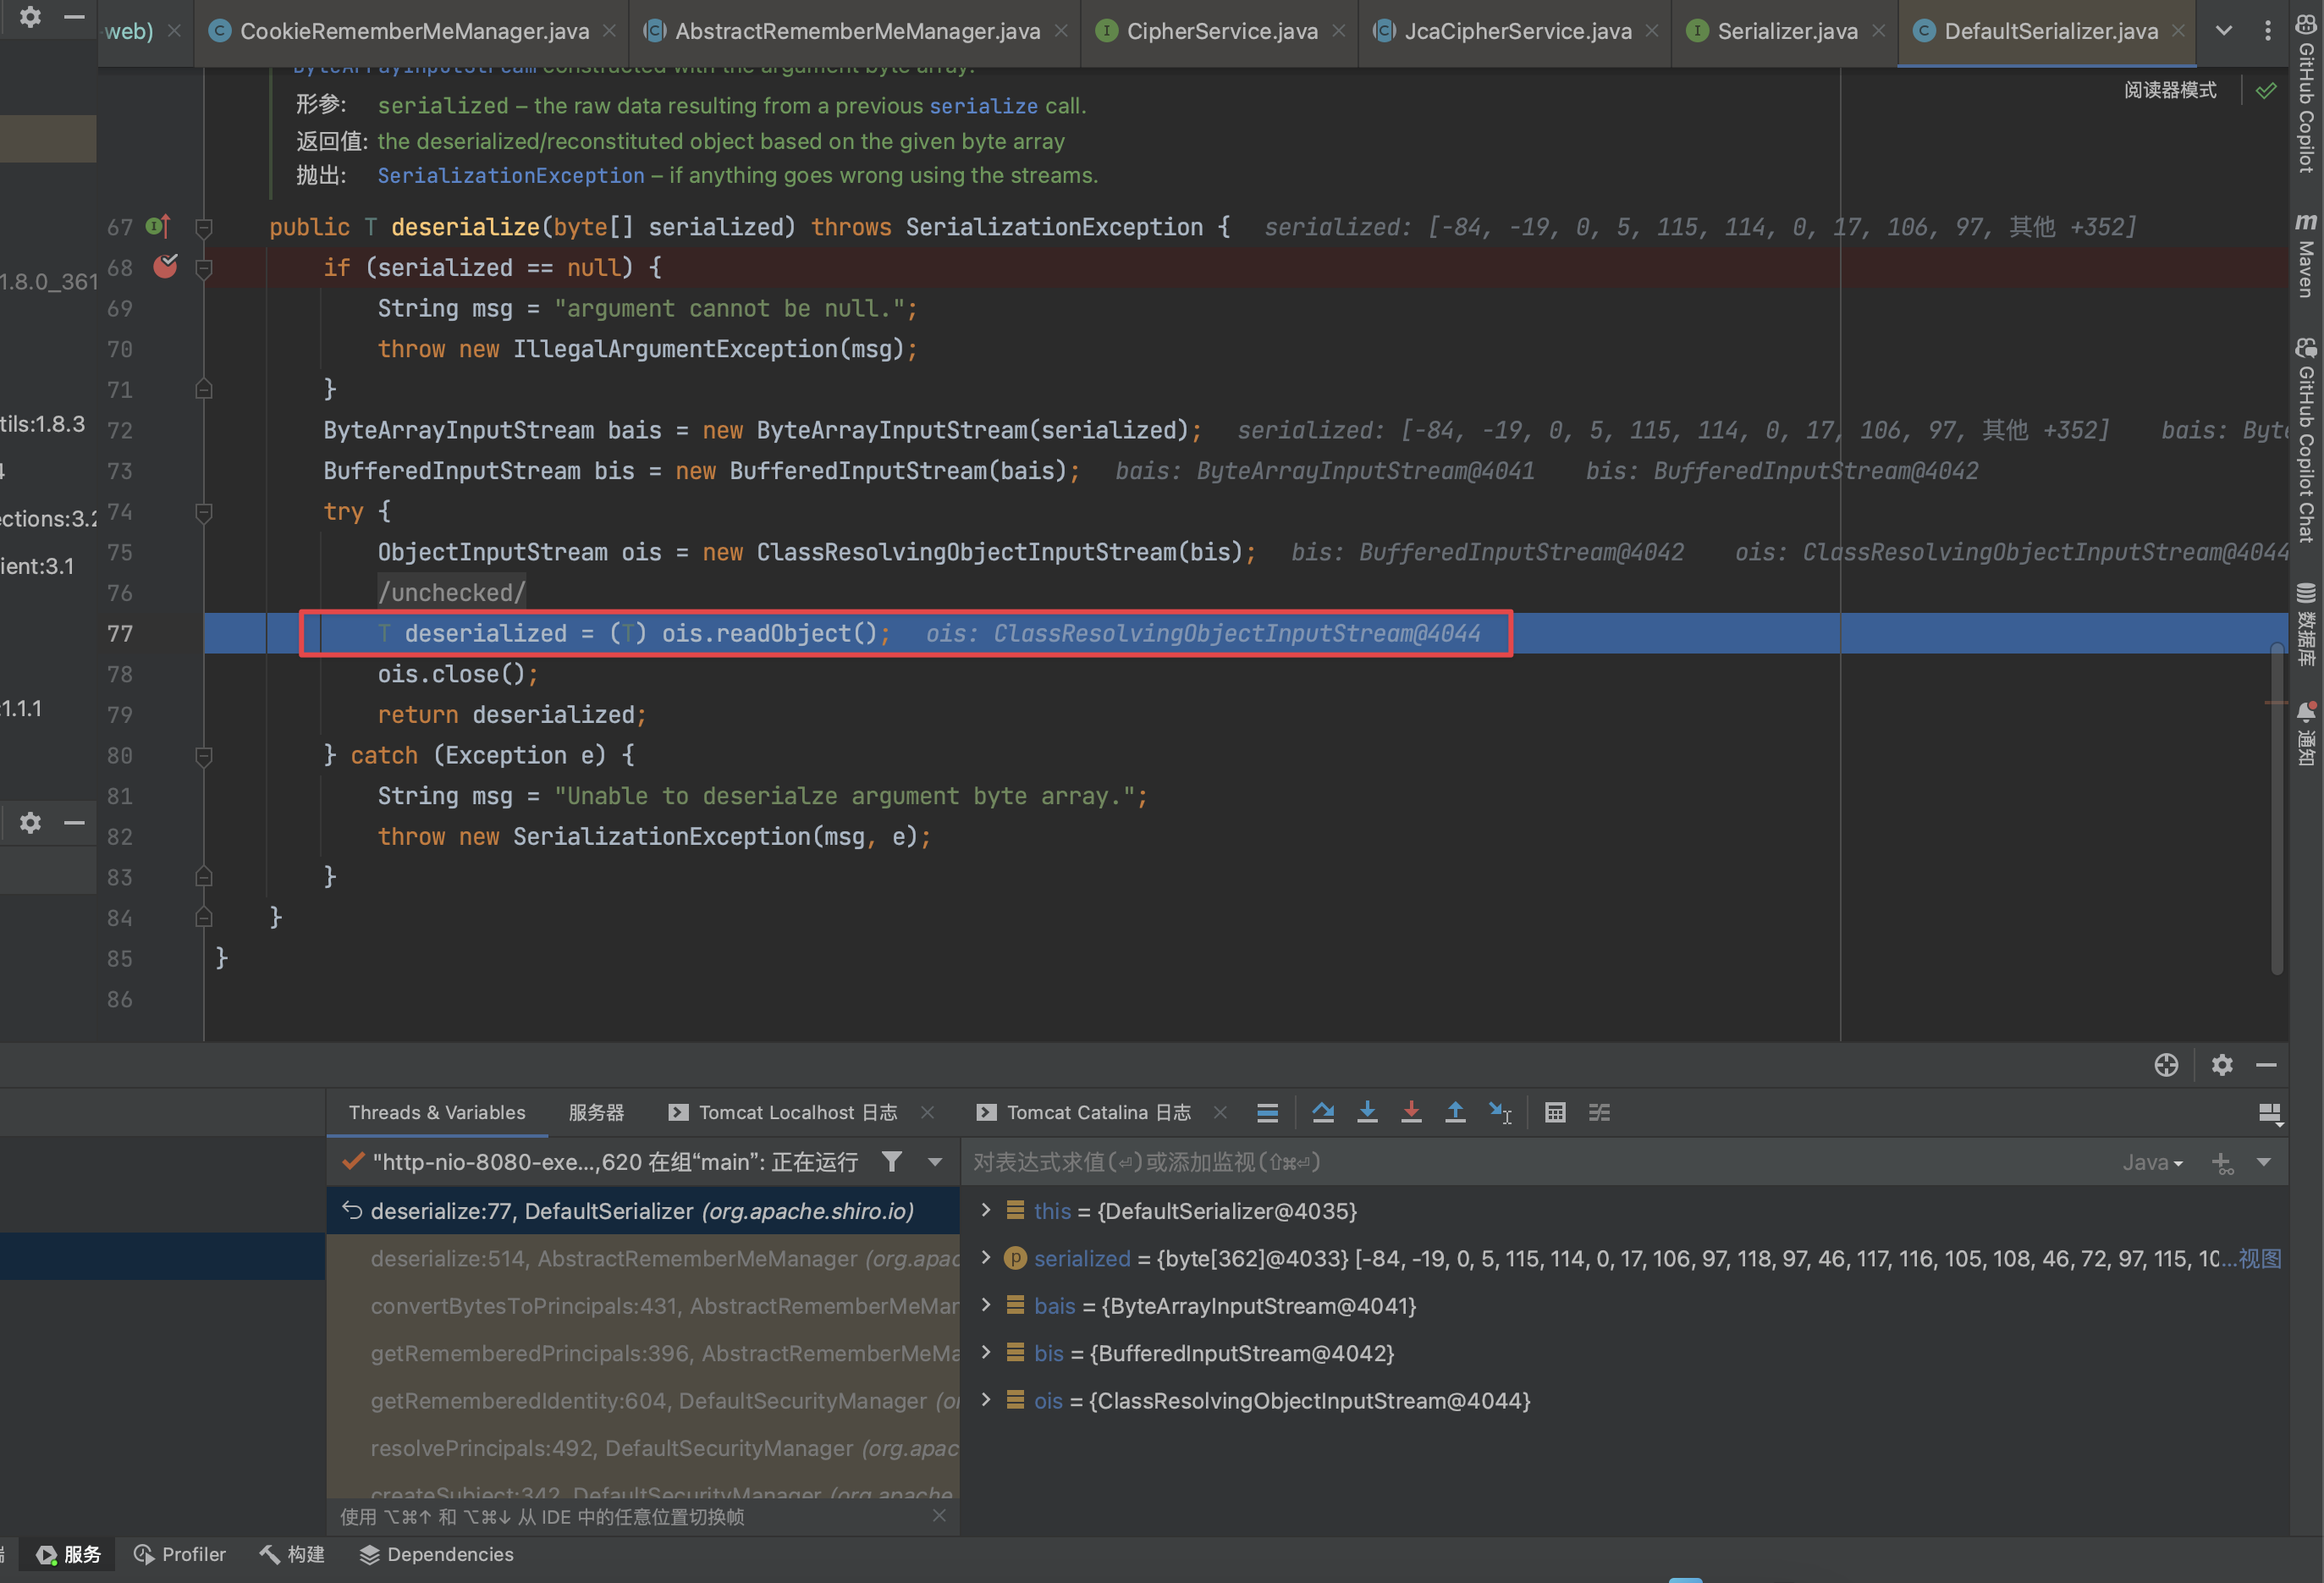The width and height of the screenshot is (2324, 1583).
Task: Open evaluate expression history dropdown arrow
Action: click(x=2264, y=1162)
